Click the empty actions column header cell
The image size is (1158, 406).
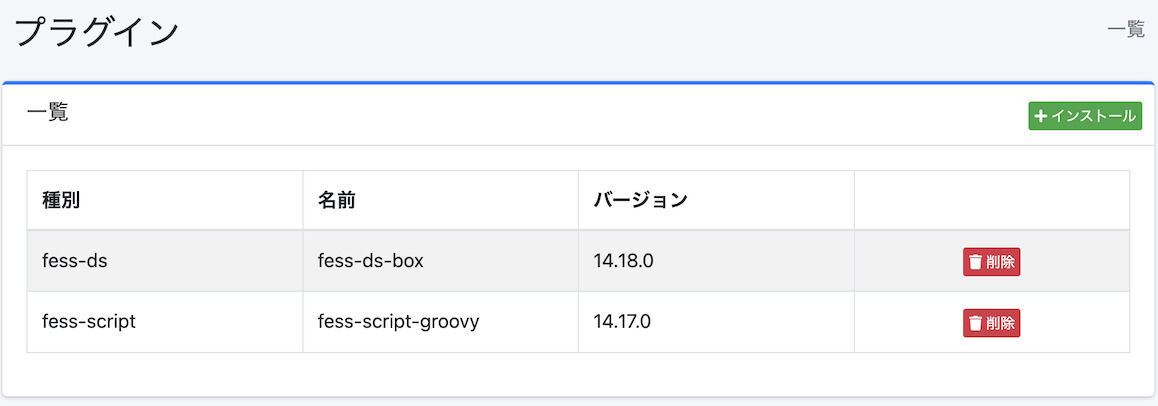pyautogui.click(x=992, y=200)
